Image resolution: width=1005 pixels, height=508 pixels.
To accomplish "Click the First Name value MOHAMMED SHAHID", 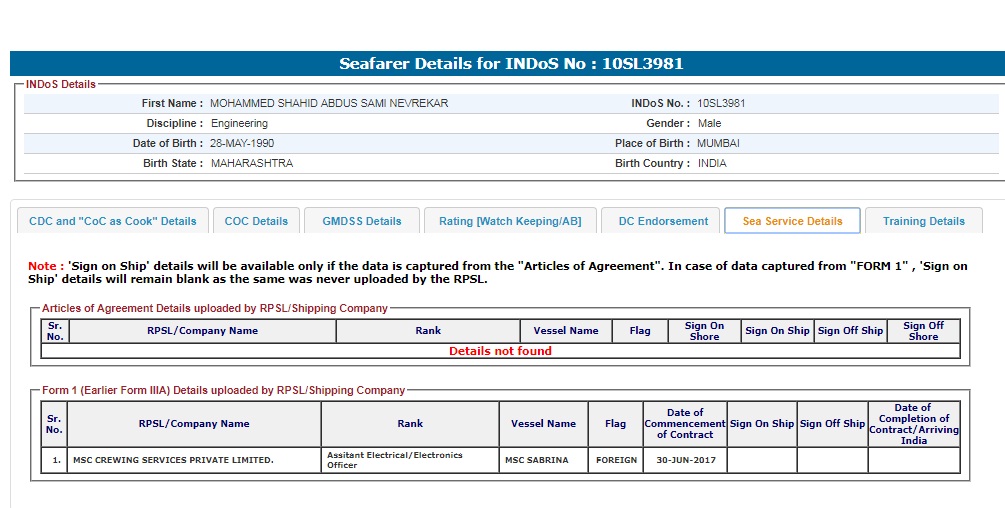I will point(328,103).
